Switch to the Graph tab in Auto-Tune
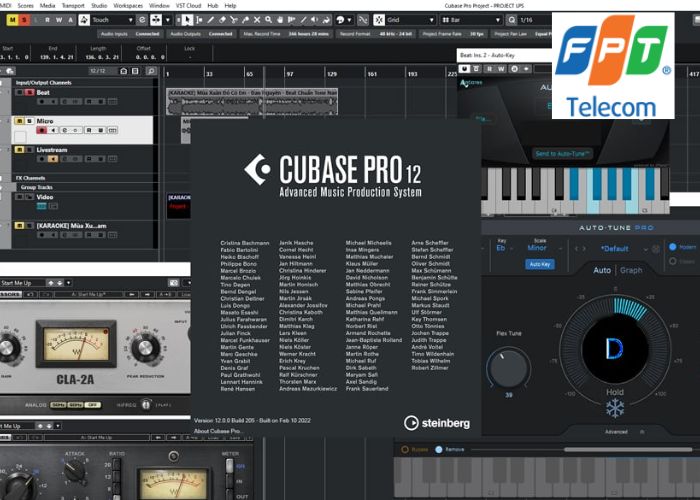 click(631, 270)
